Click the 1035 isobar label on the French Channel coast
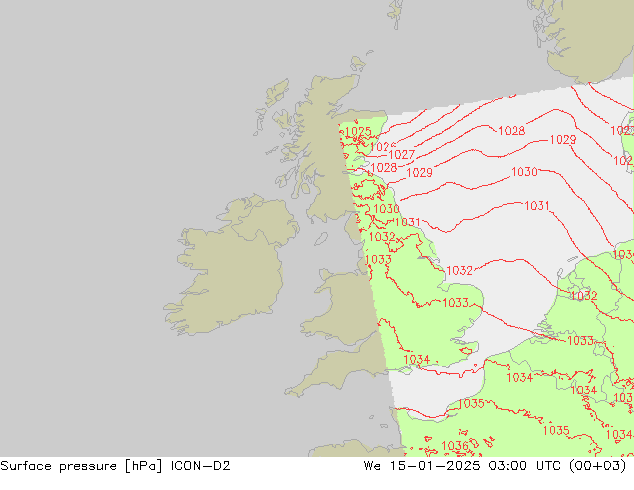The image size is (634, 490). click(471, 403)
